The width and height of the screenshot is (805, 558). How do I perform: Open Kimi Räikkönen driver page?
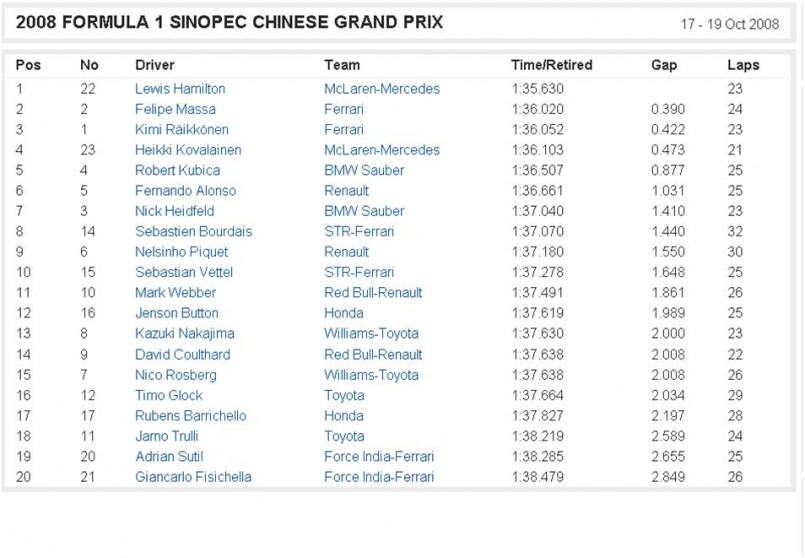point(182,130)
